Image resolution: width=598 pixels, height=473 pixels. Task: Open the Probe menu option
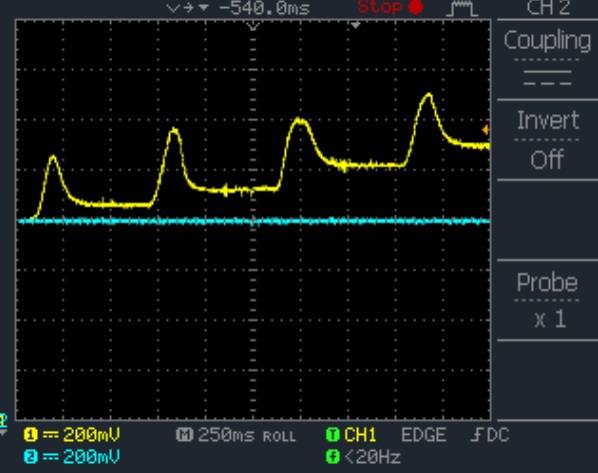547,283
